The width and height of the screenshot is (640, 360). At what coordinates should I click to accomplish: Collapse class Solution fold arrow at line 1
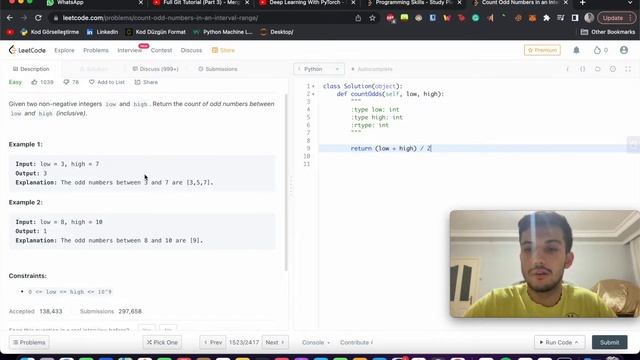(x=313, y=87)
